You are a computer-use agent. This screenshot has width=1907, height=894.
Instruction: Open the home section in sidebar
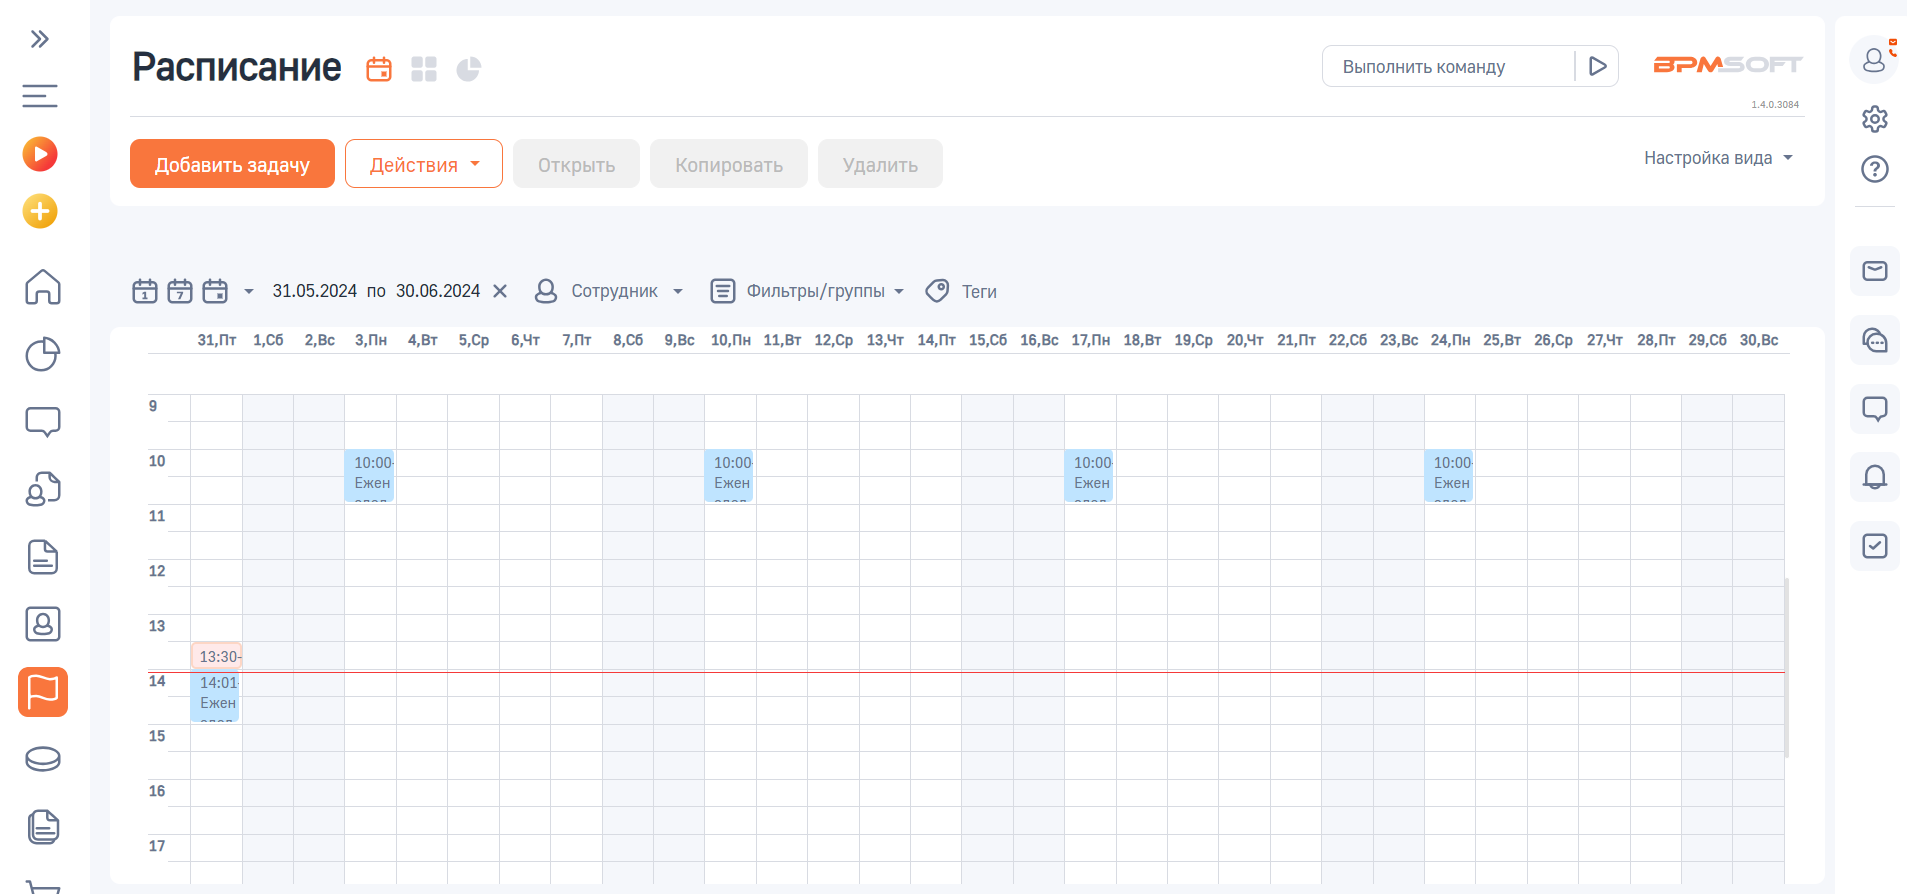tap(42, 287)
